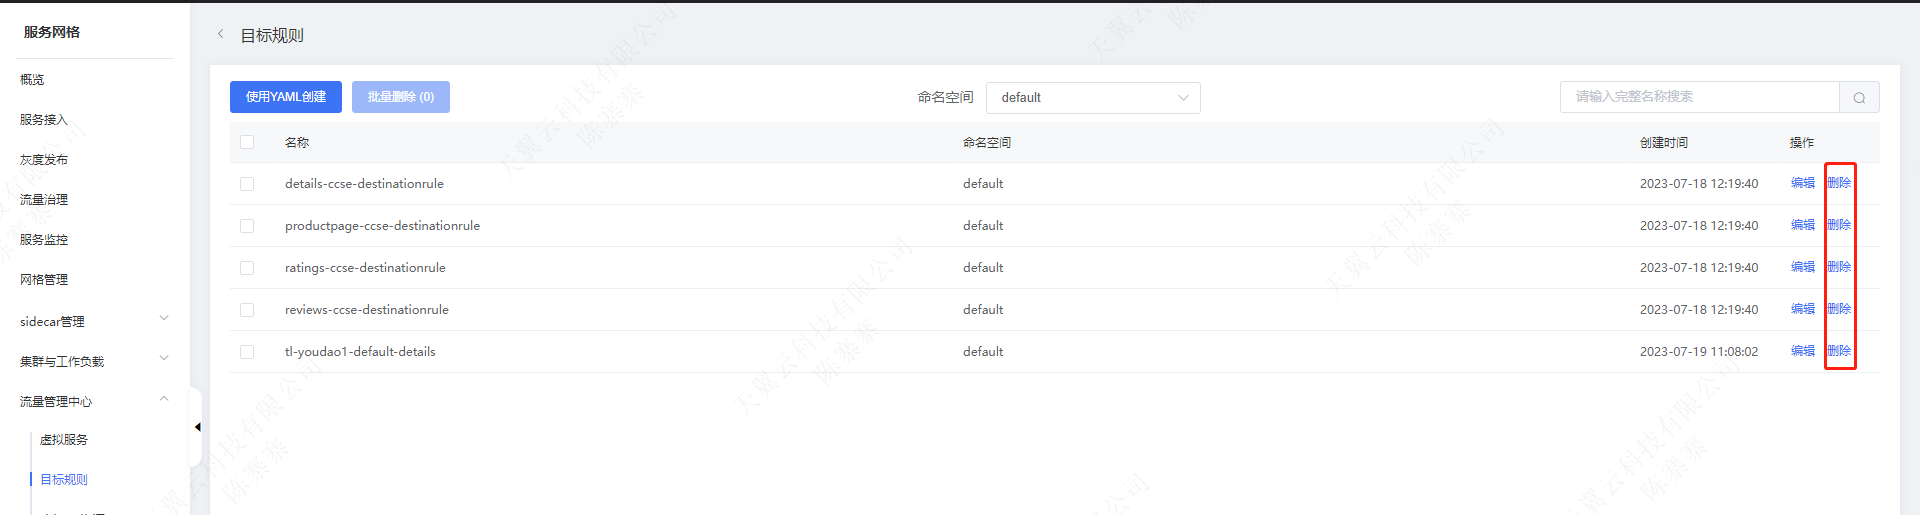
Task: Open 服务监控 in the sidebar
Action: pos(44,239)
